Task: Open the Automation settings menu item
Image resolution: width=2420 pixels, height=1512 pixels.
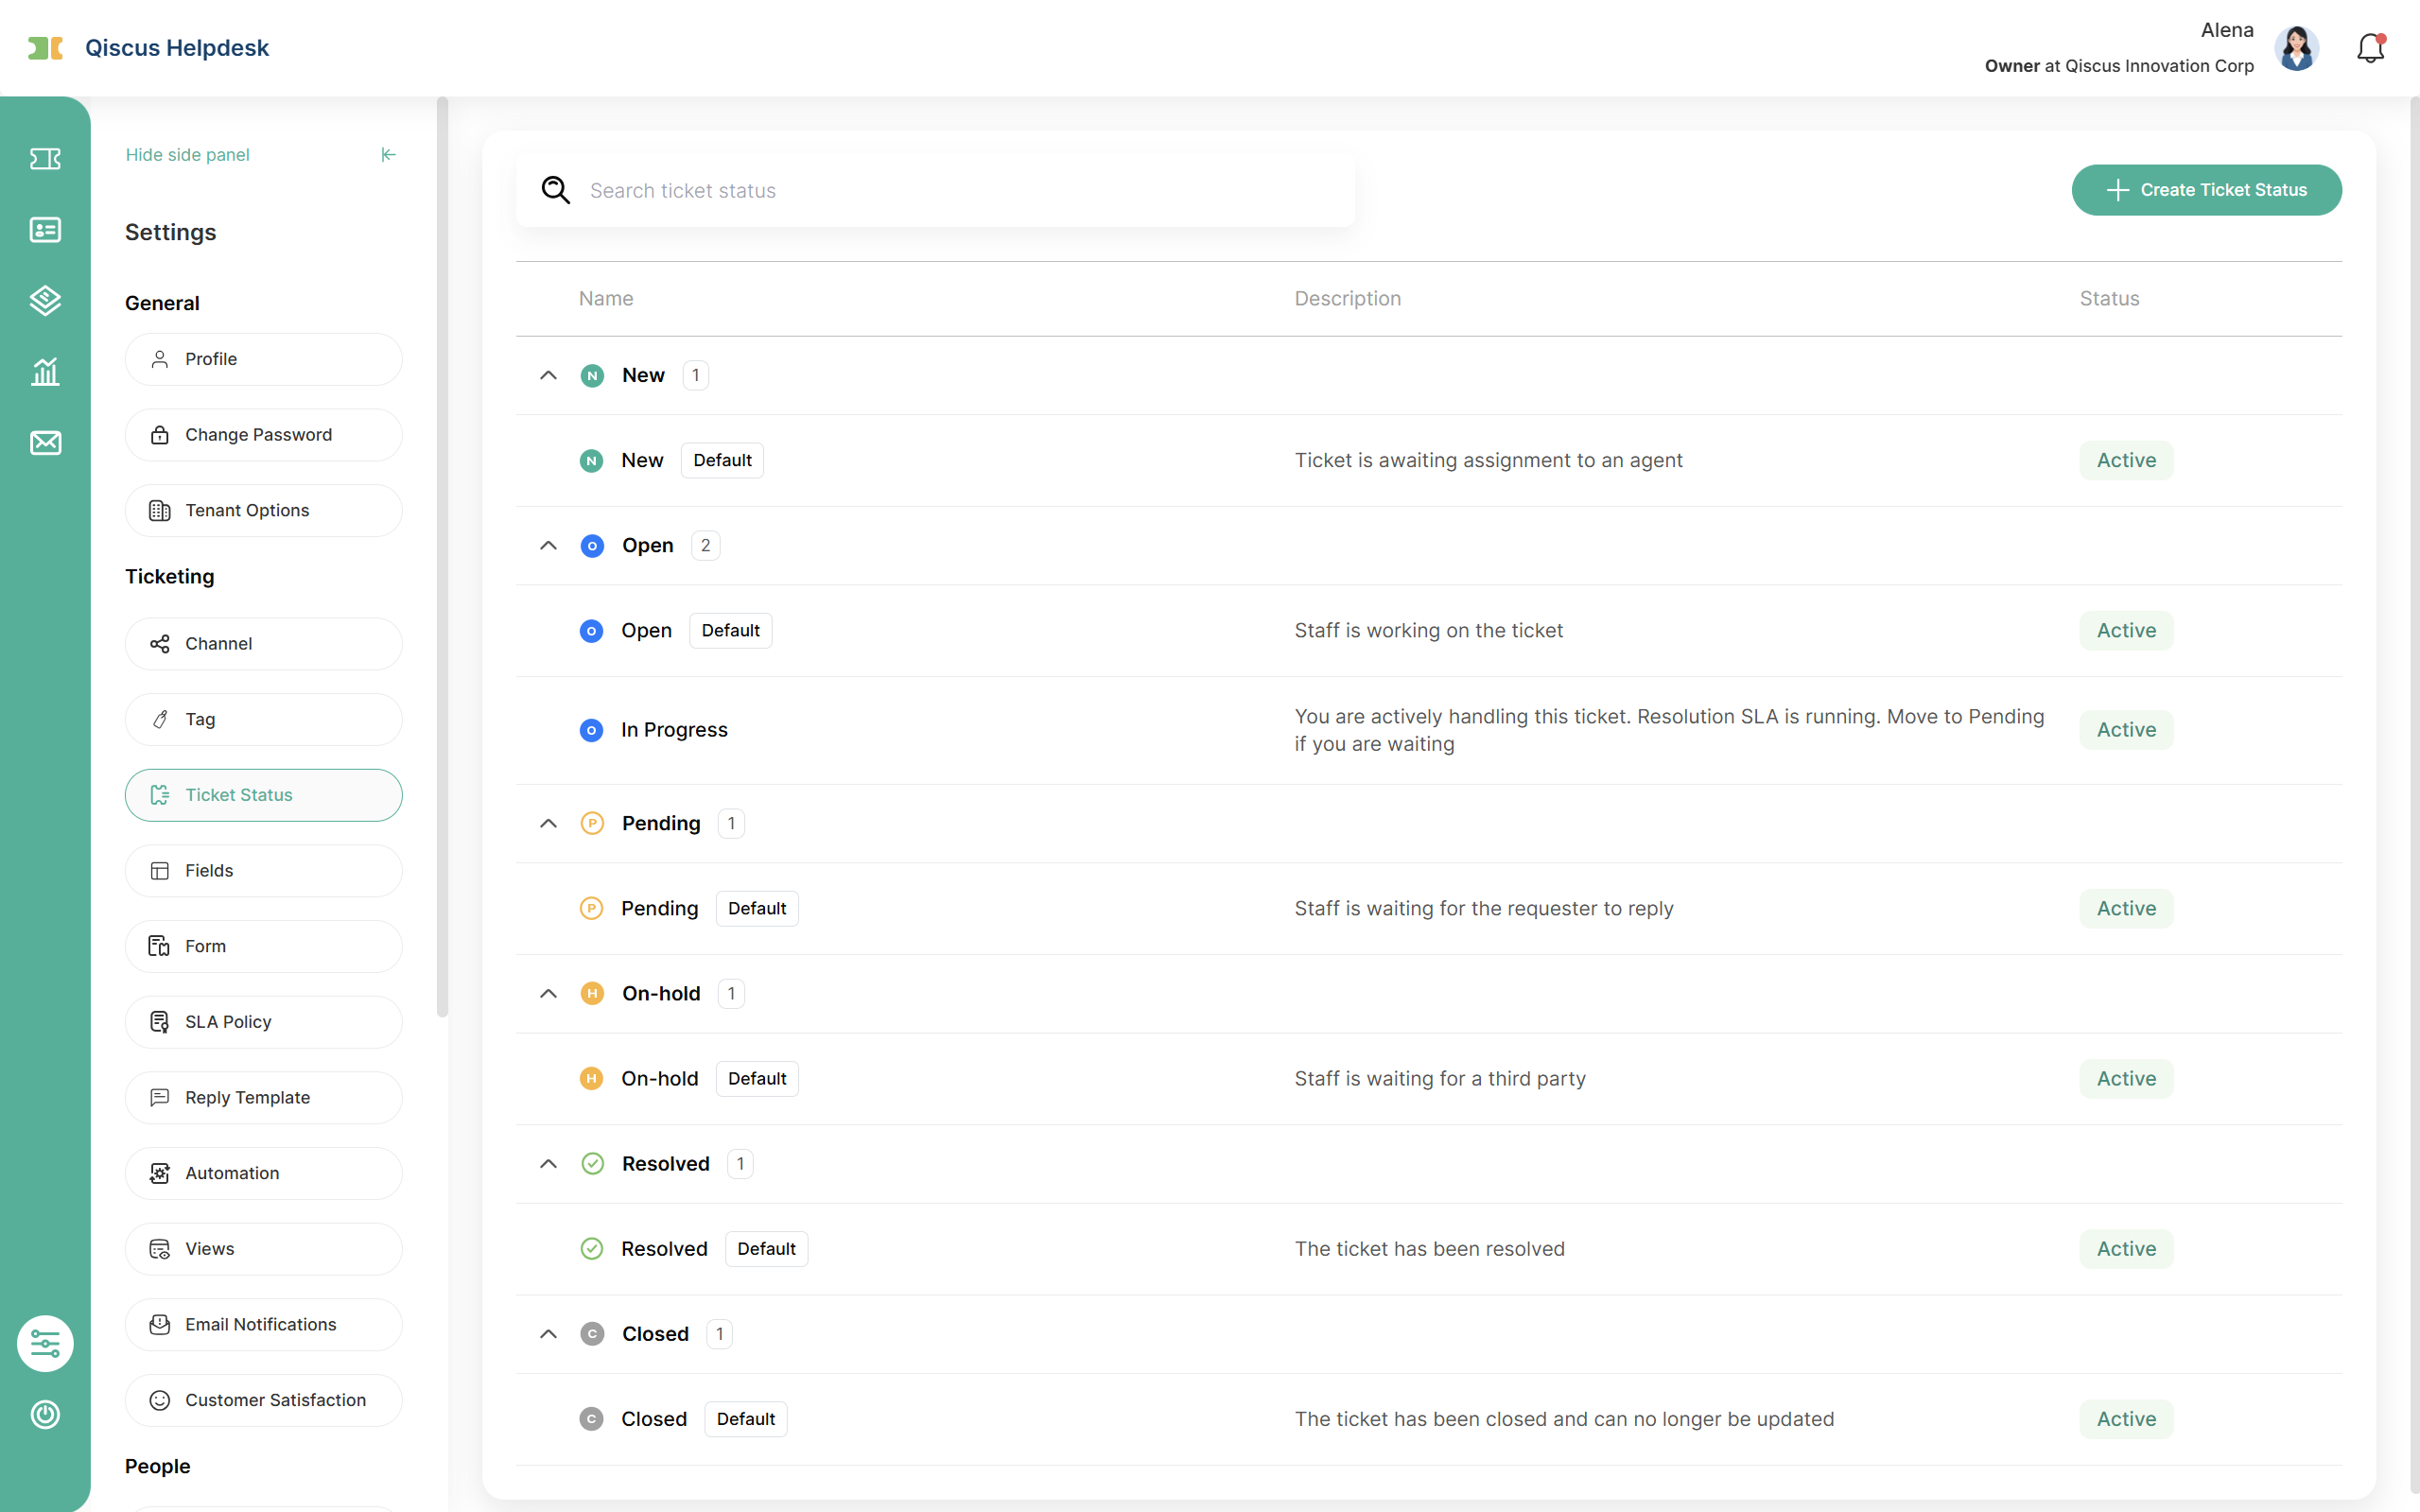Action: click(x=264, y=1173)
